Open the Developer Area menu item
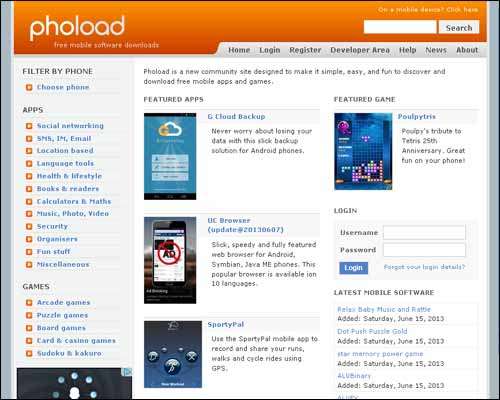The width and height of the screenshot is (500, 400). 360,50
